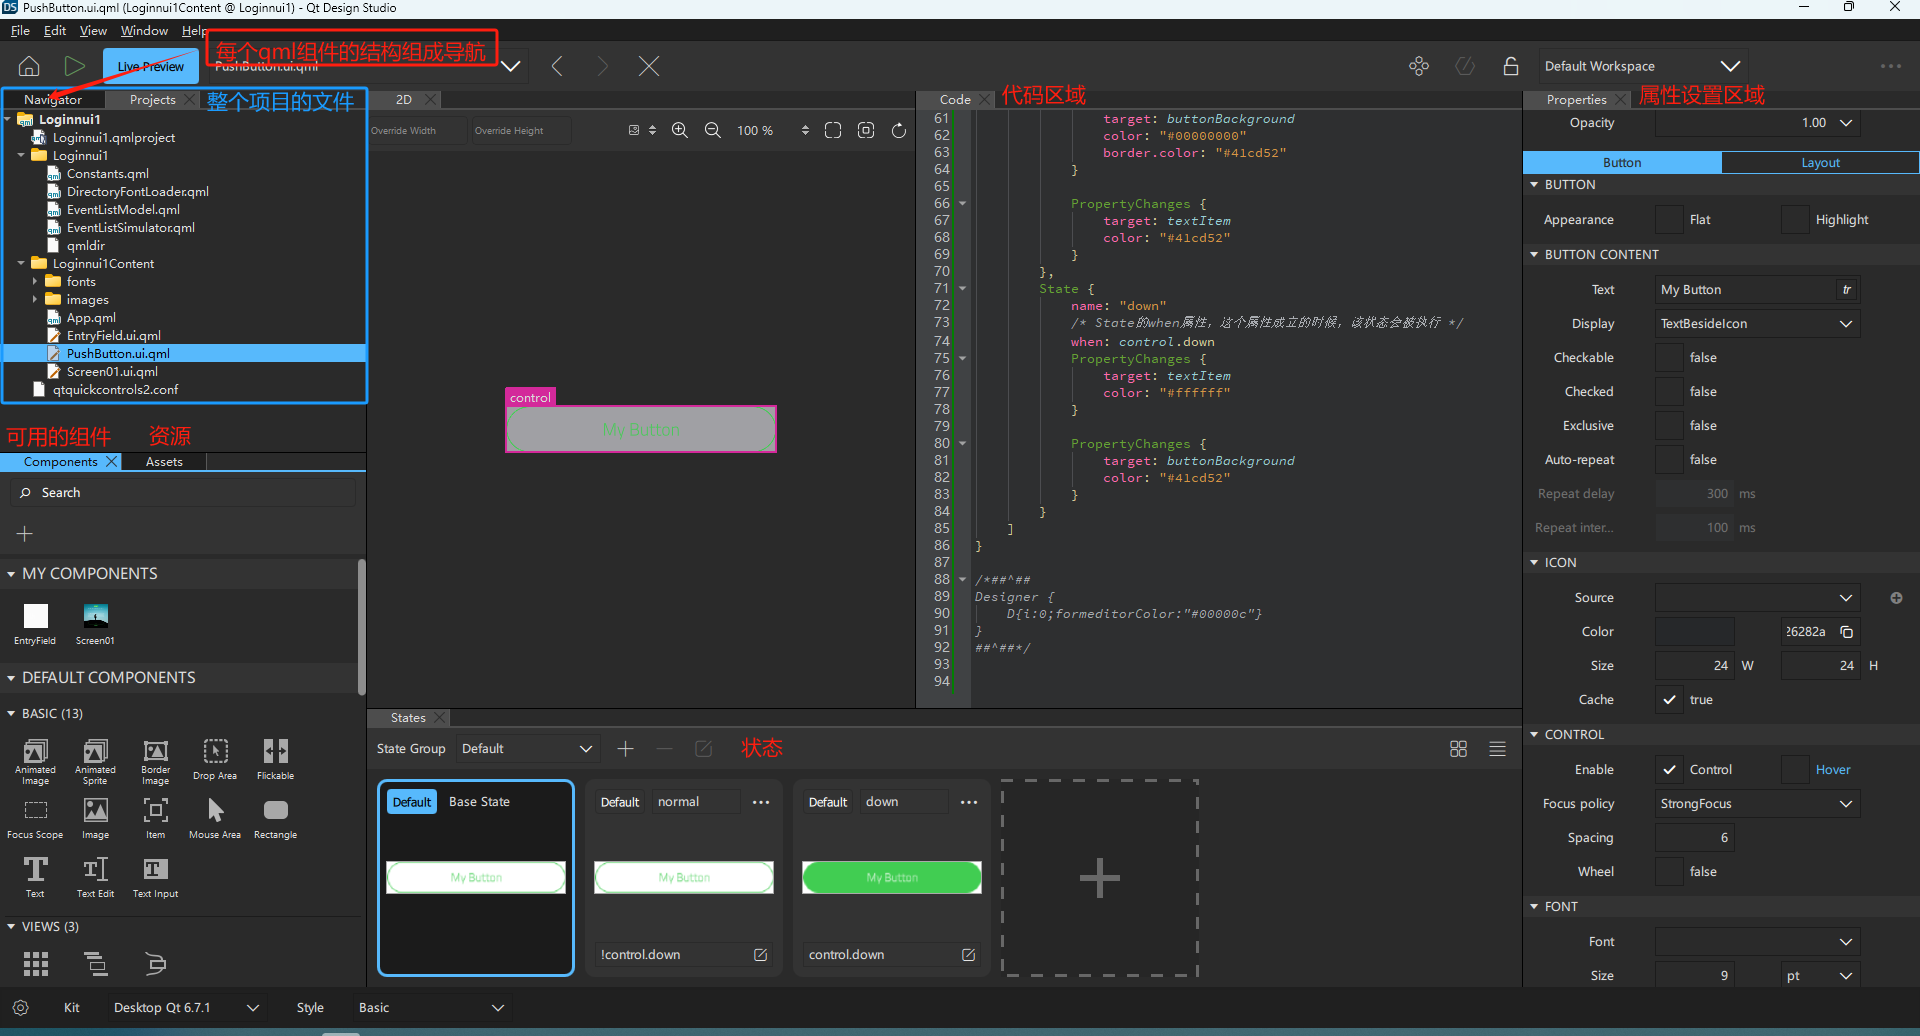The height and width of the screenshot is (1036, 1920).
Task: Open the Focus policy StrongFocus dropdown
Action: click(1757, 804)
